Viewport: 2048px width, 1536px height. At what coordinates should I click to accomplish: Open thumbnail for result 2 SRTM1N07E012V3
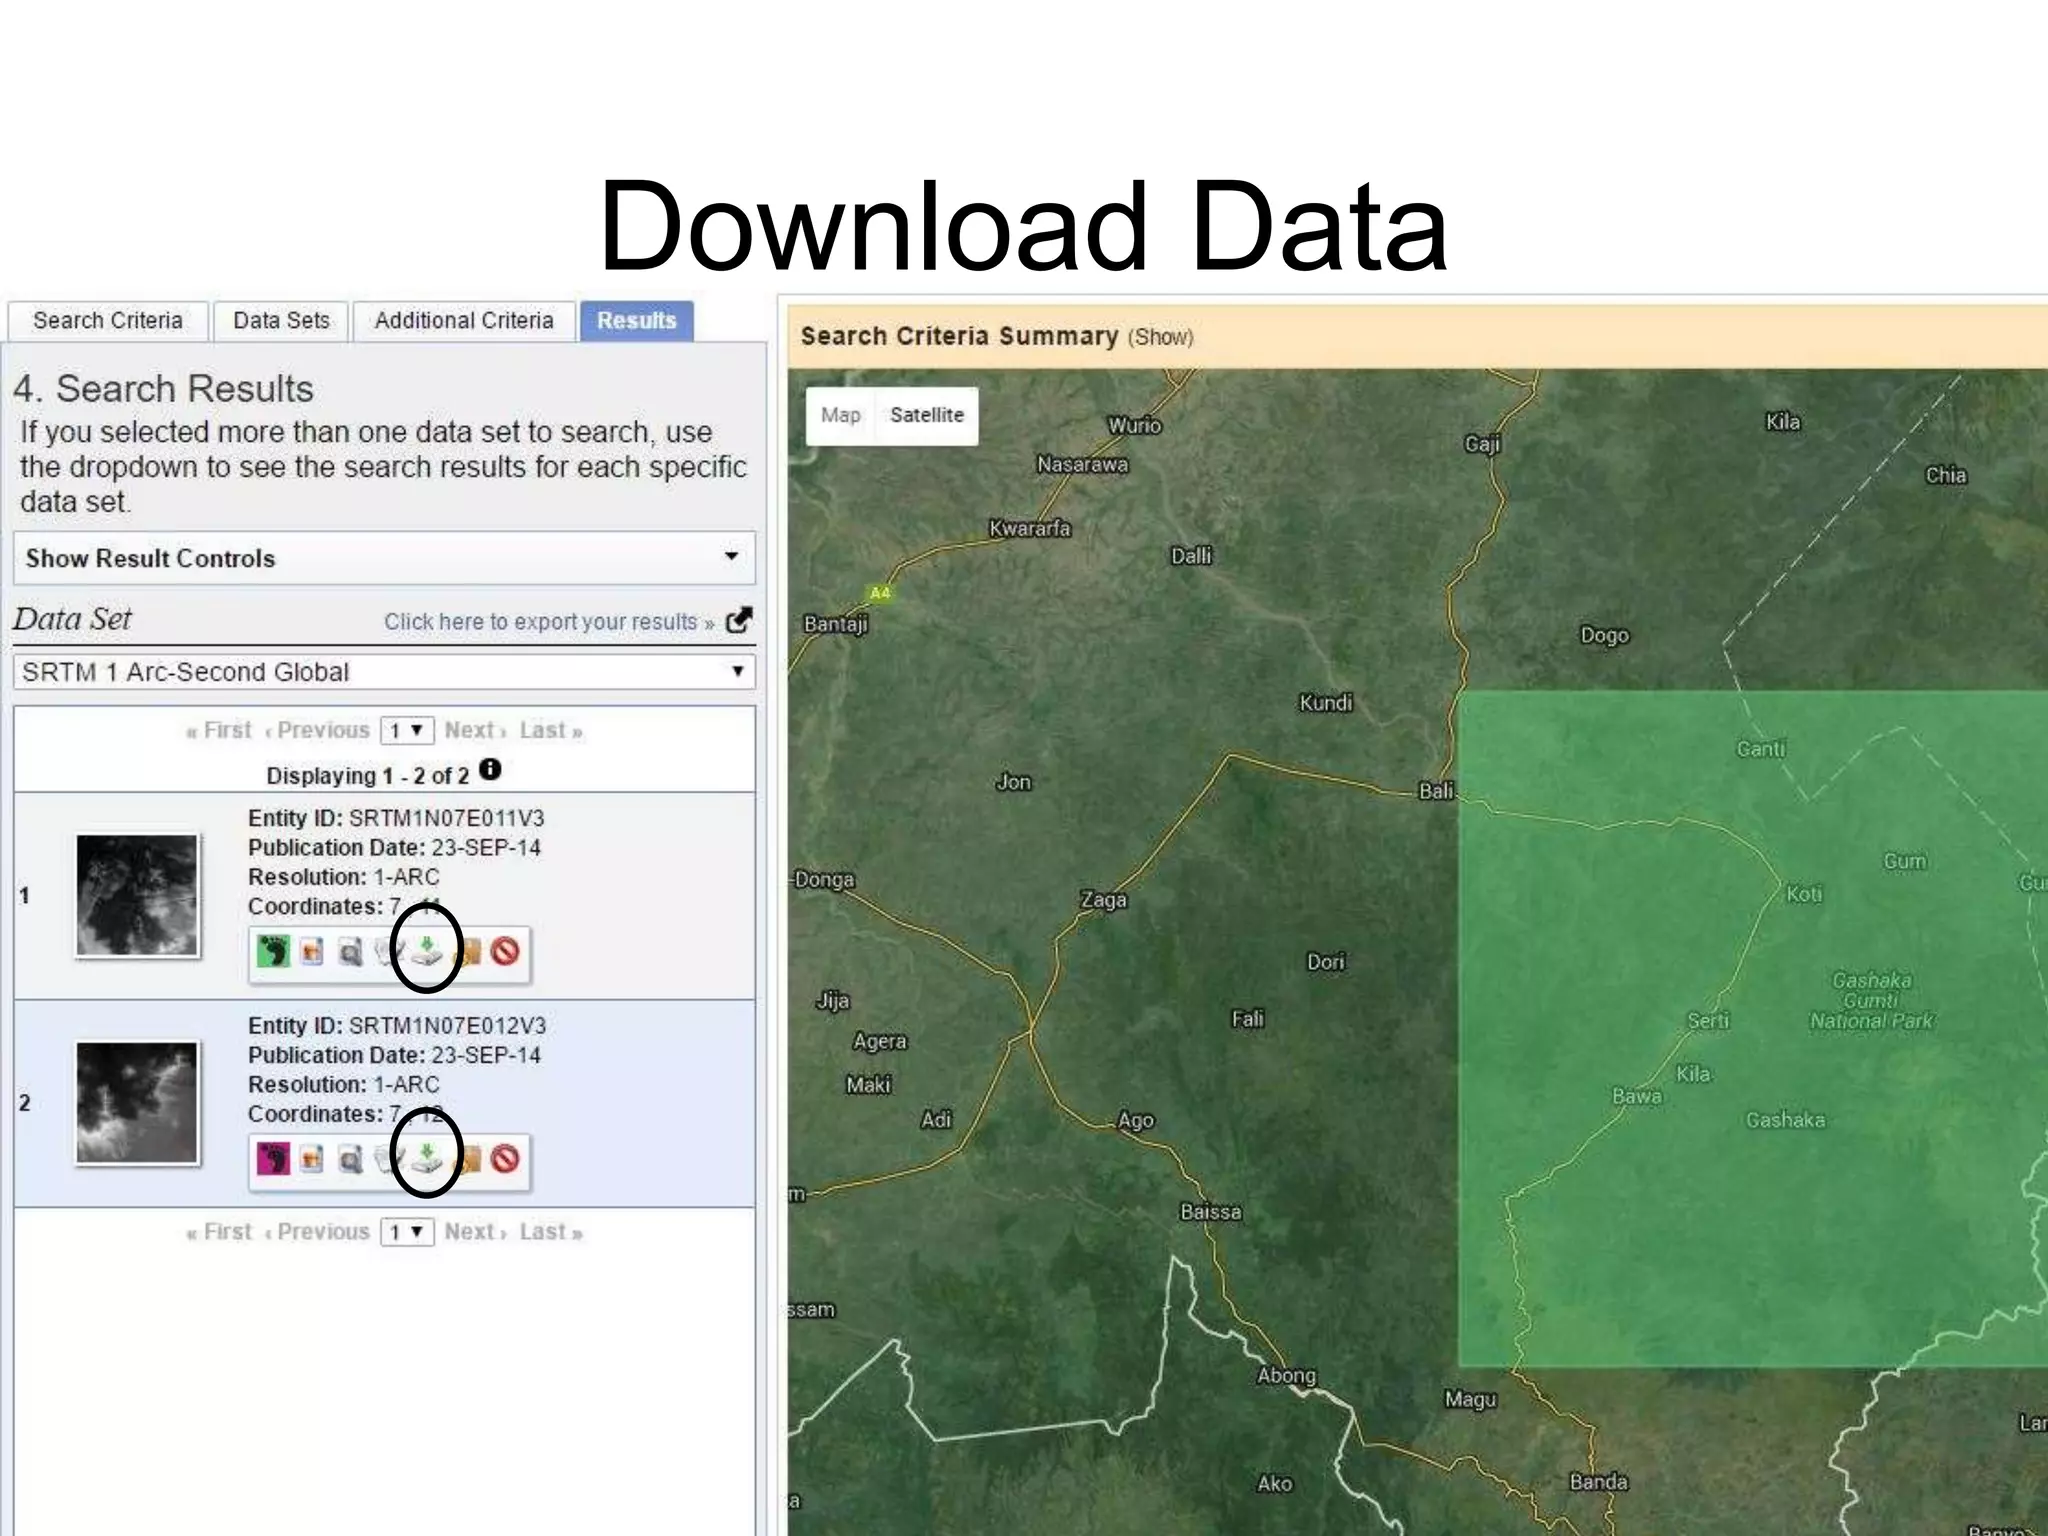pyautogui.click(x=137, y=1103)
